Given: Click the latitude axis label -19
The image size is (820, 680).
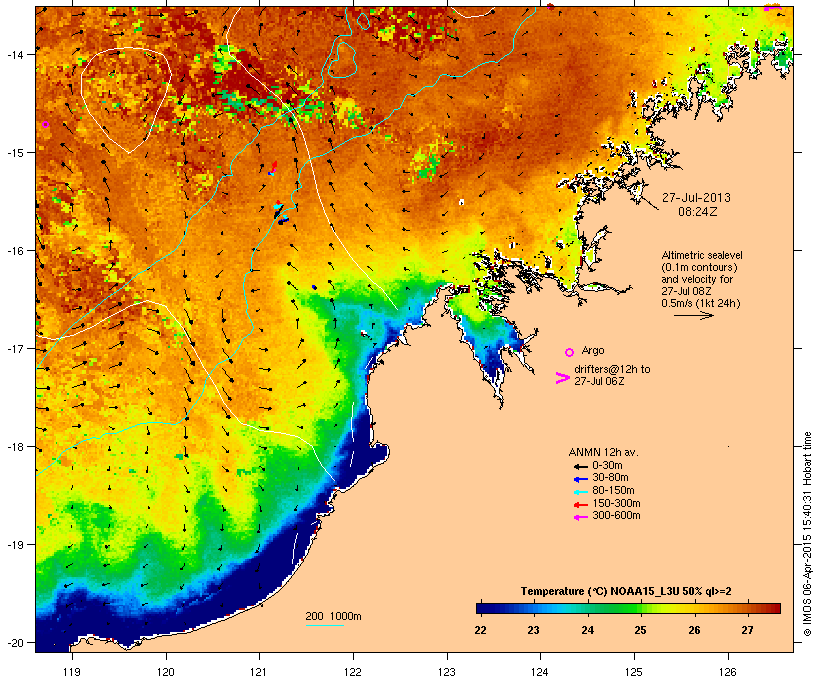Looking at the screenshot, I should click(15, 545).
